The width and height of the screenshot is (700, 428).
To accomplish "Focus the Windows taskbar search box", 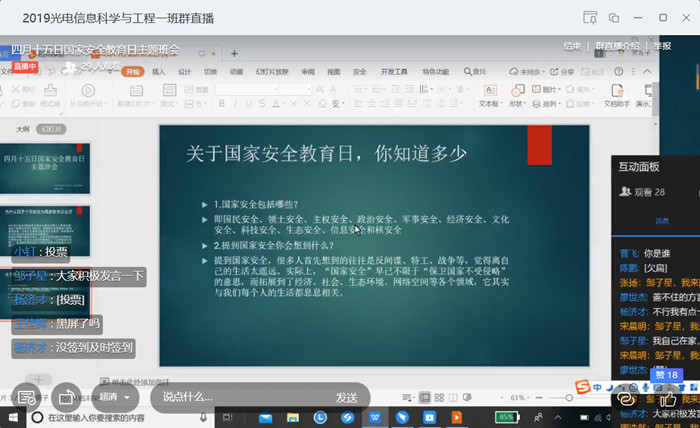I will coord(121,418).
